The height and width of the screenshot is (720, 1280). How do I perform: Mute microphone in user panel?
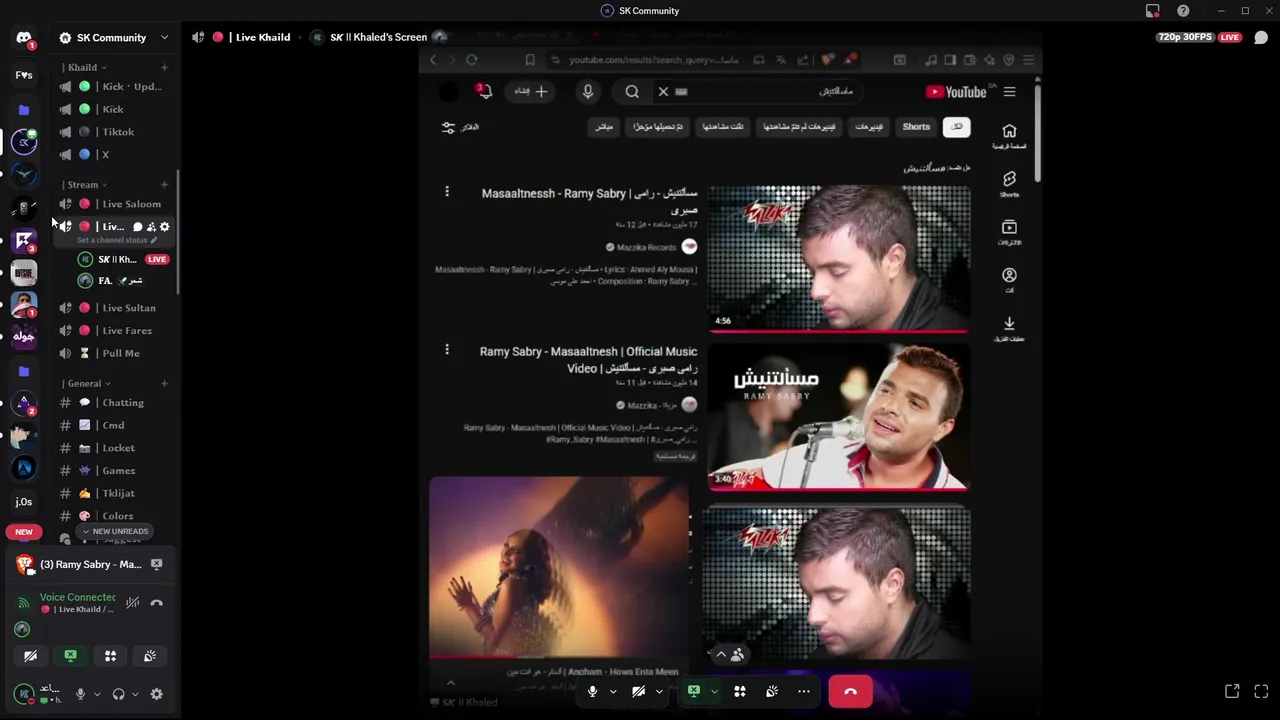[x=80, y=694]
